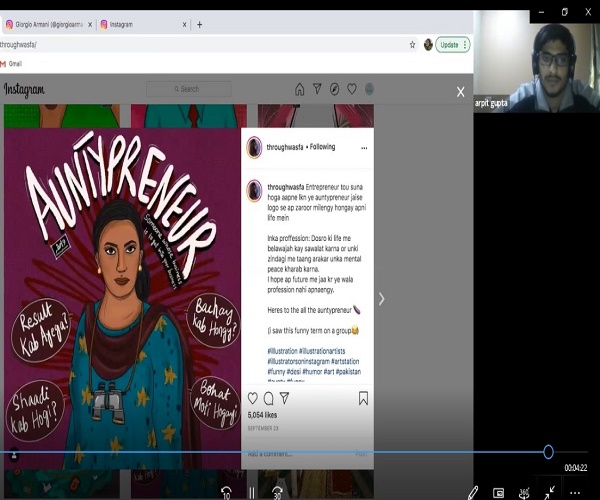Switch to the Giorgio Armani browser tab
The width and height of the screenshot is (600, 500).
(48, 24)
